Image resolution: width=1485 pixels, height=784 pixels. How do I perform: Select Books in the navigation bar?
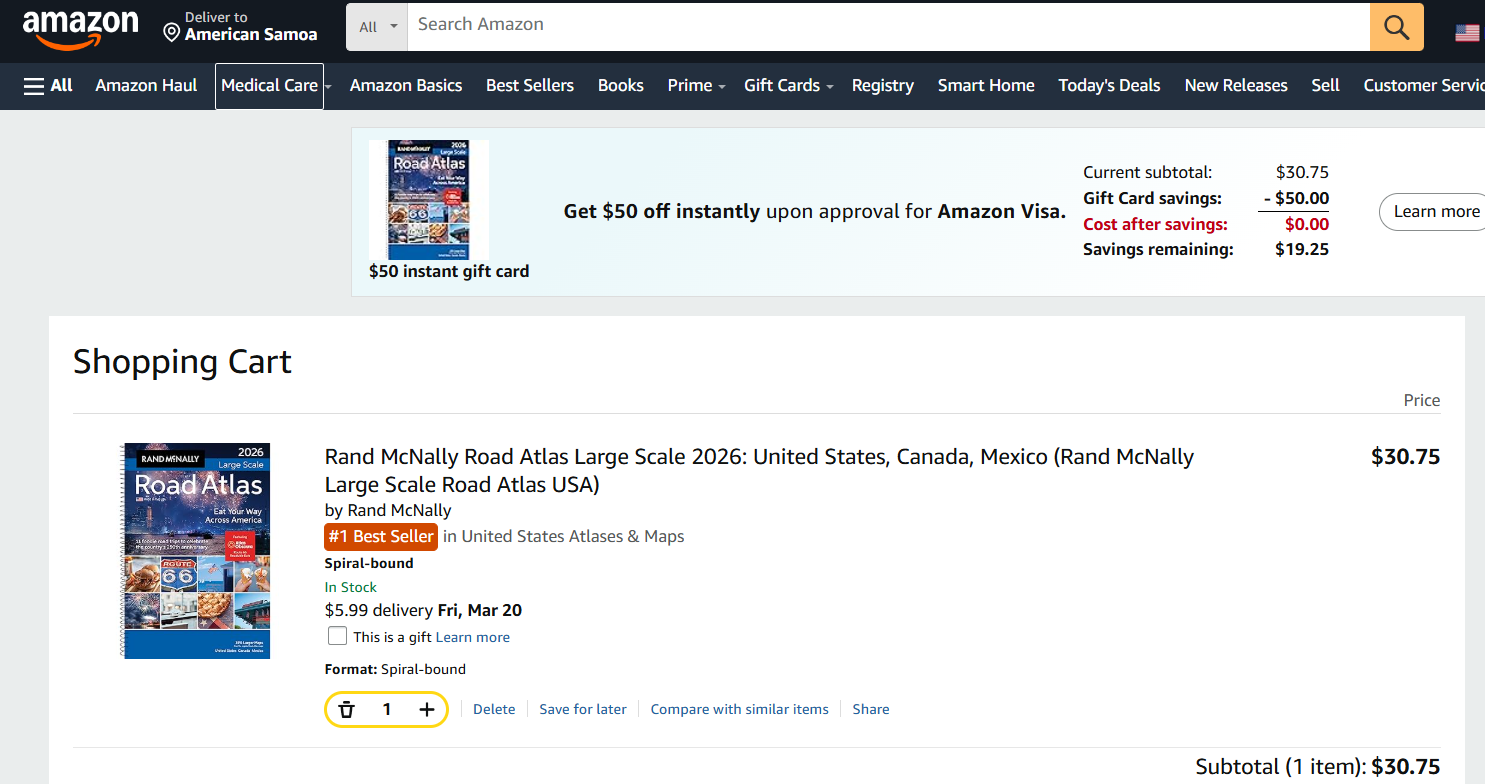pyautogui.click(x=620, y=86)
